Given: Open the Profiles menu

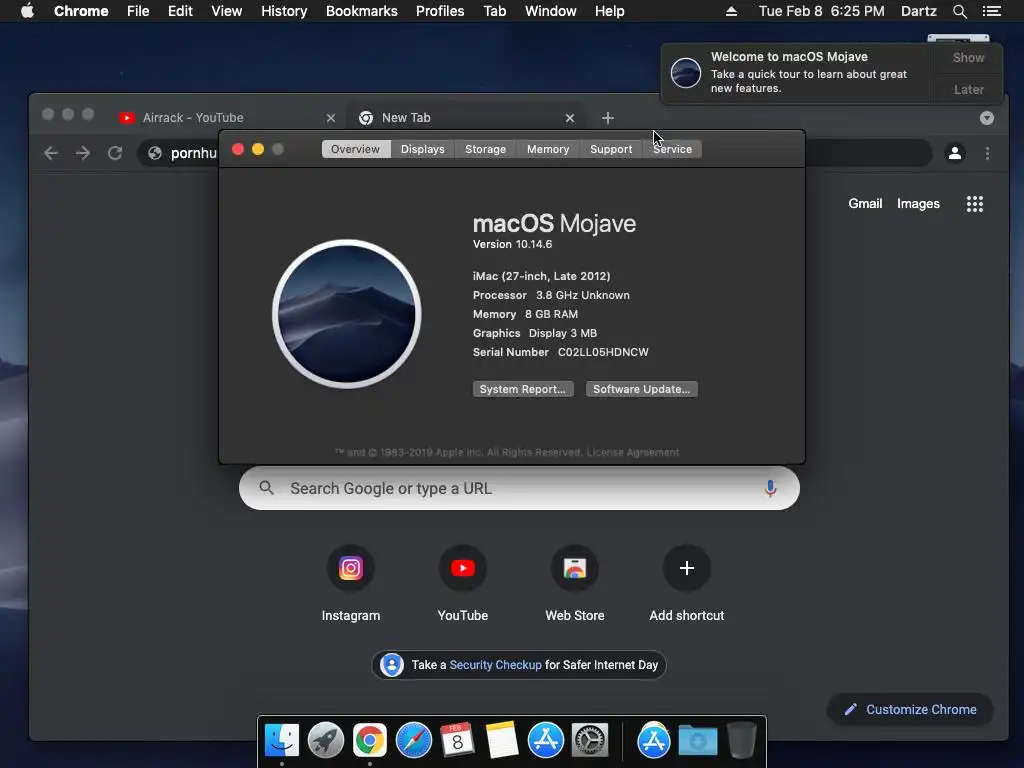Looking at the screenshot, I should [440, 11].
